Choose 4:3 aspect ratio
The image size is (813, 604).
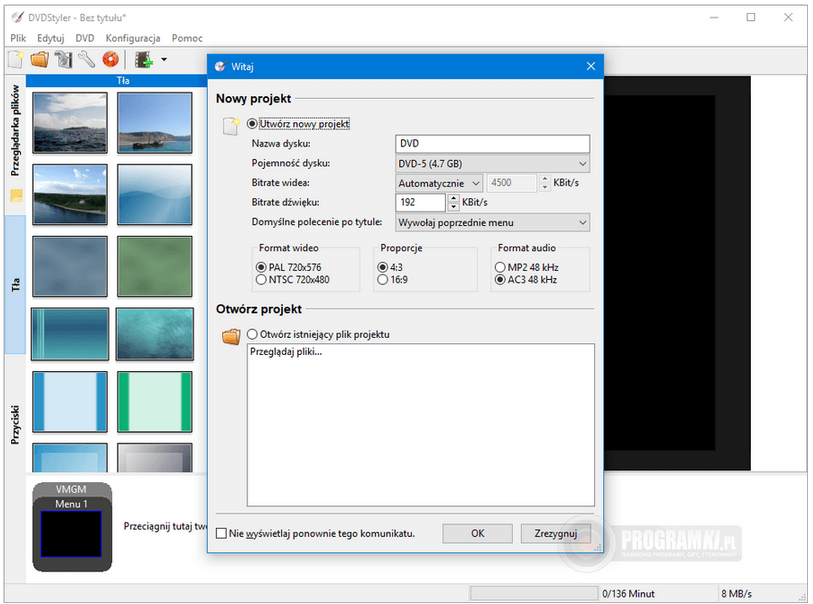coord(383,268)
